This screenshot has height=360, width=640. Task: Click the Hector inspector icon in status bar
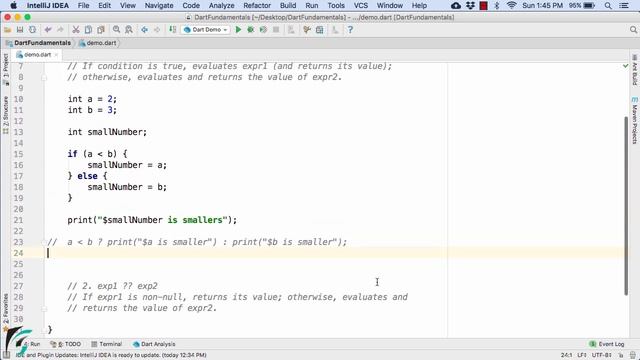pos(632,355)
